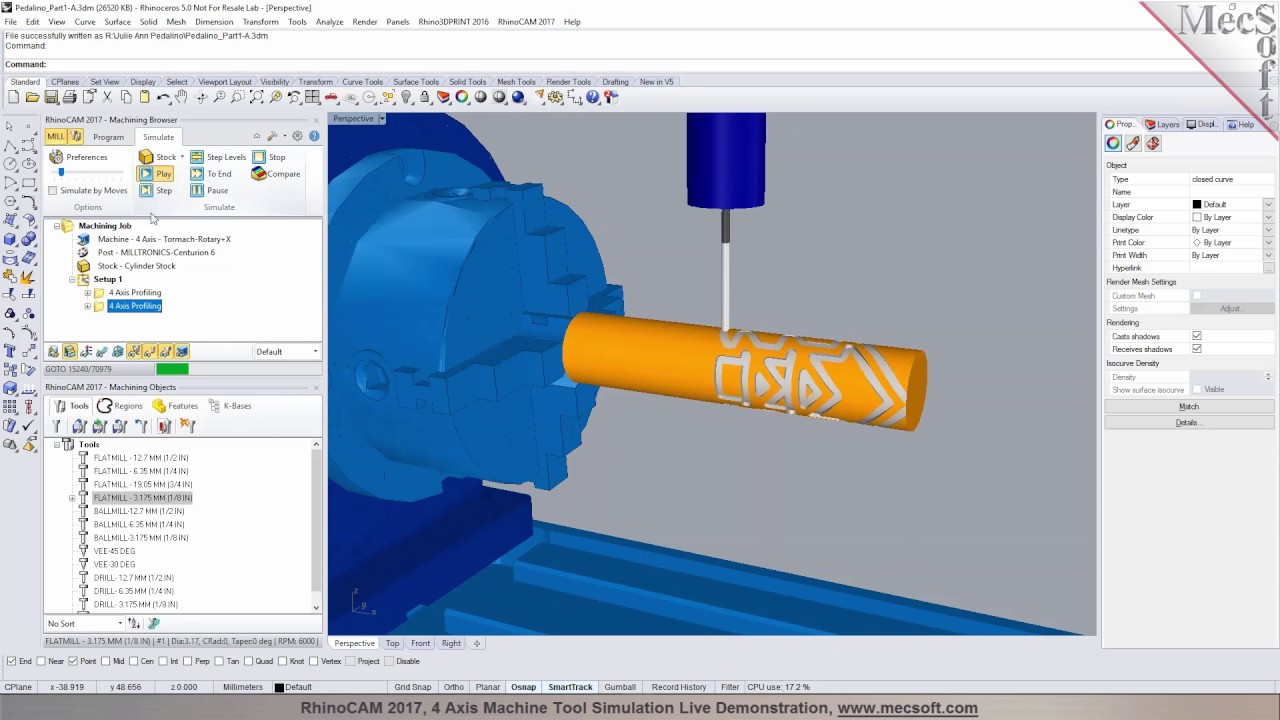Click the New file icon in Standard toolbar
Viewport: 1280px width, 720px height.
(x=13, y=97)
